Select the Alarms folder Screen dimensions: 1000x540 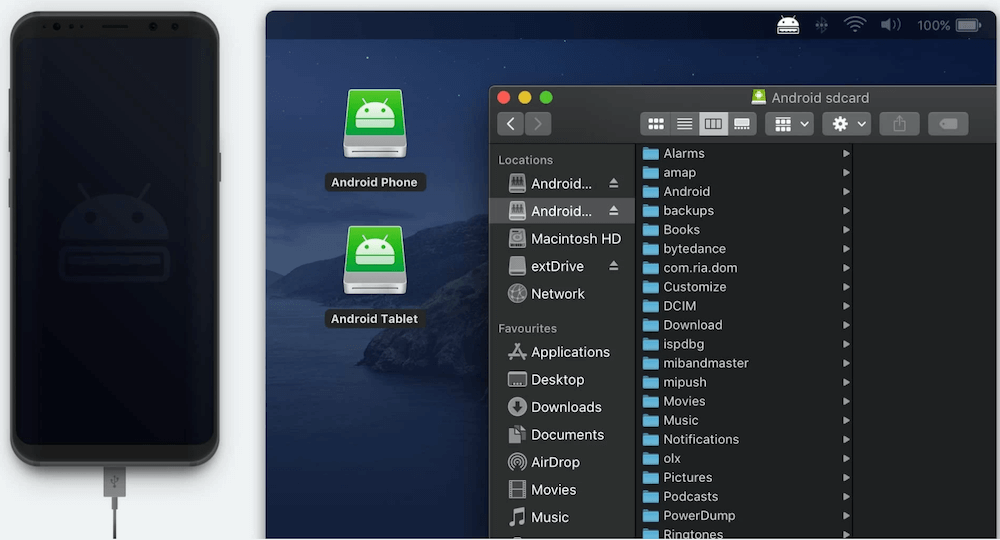click(745, 154)
